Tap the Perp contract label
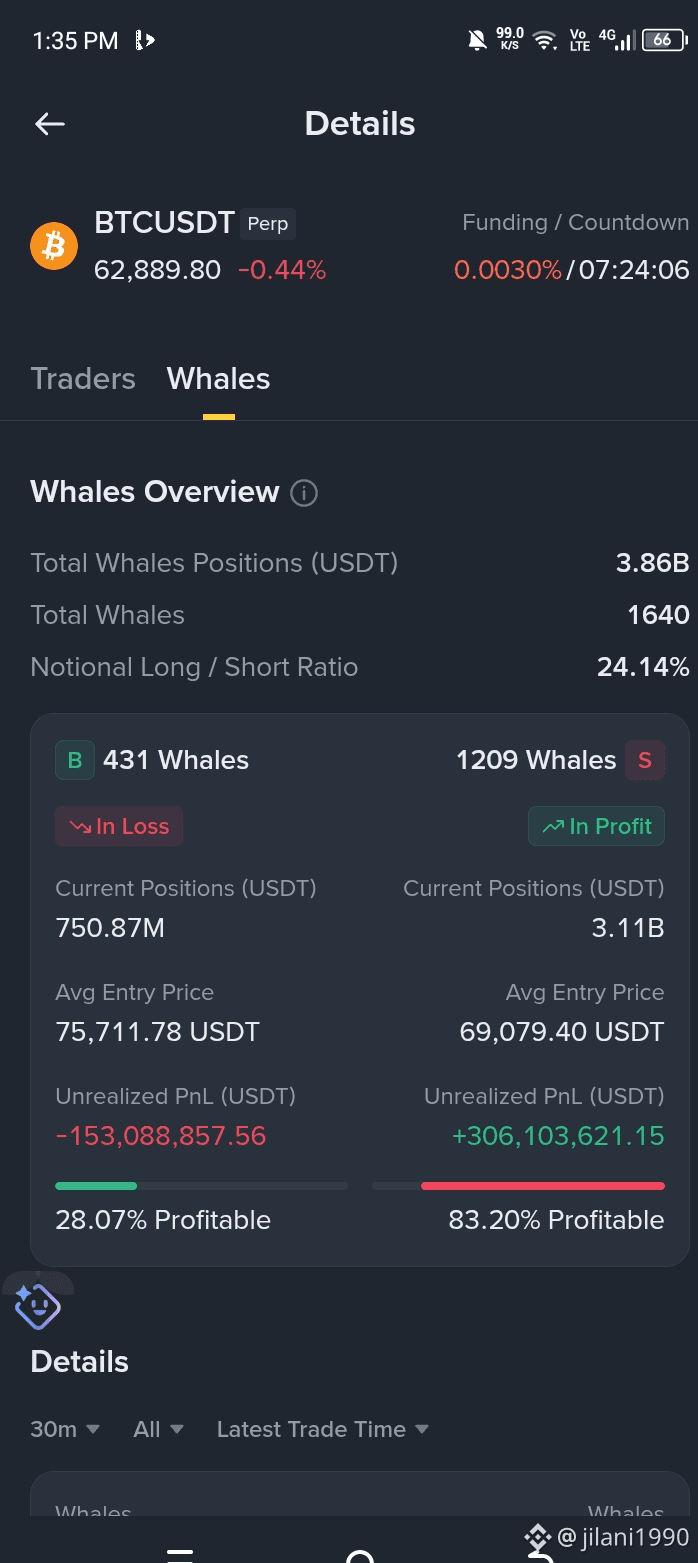698x1563 pixels. tap(268, 224)
